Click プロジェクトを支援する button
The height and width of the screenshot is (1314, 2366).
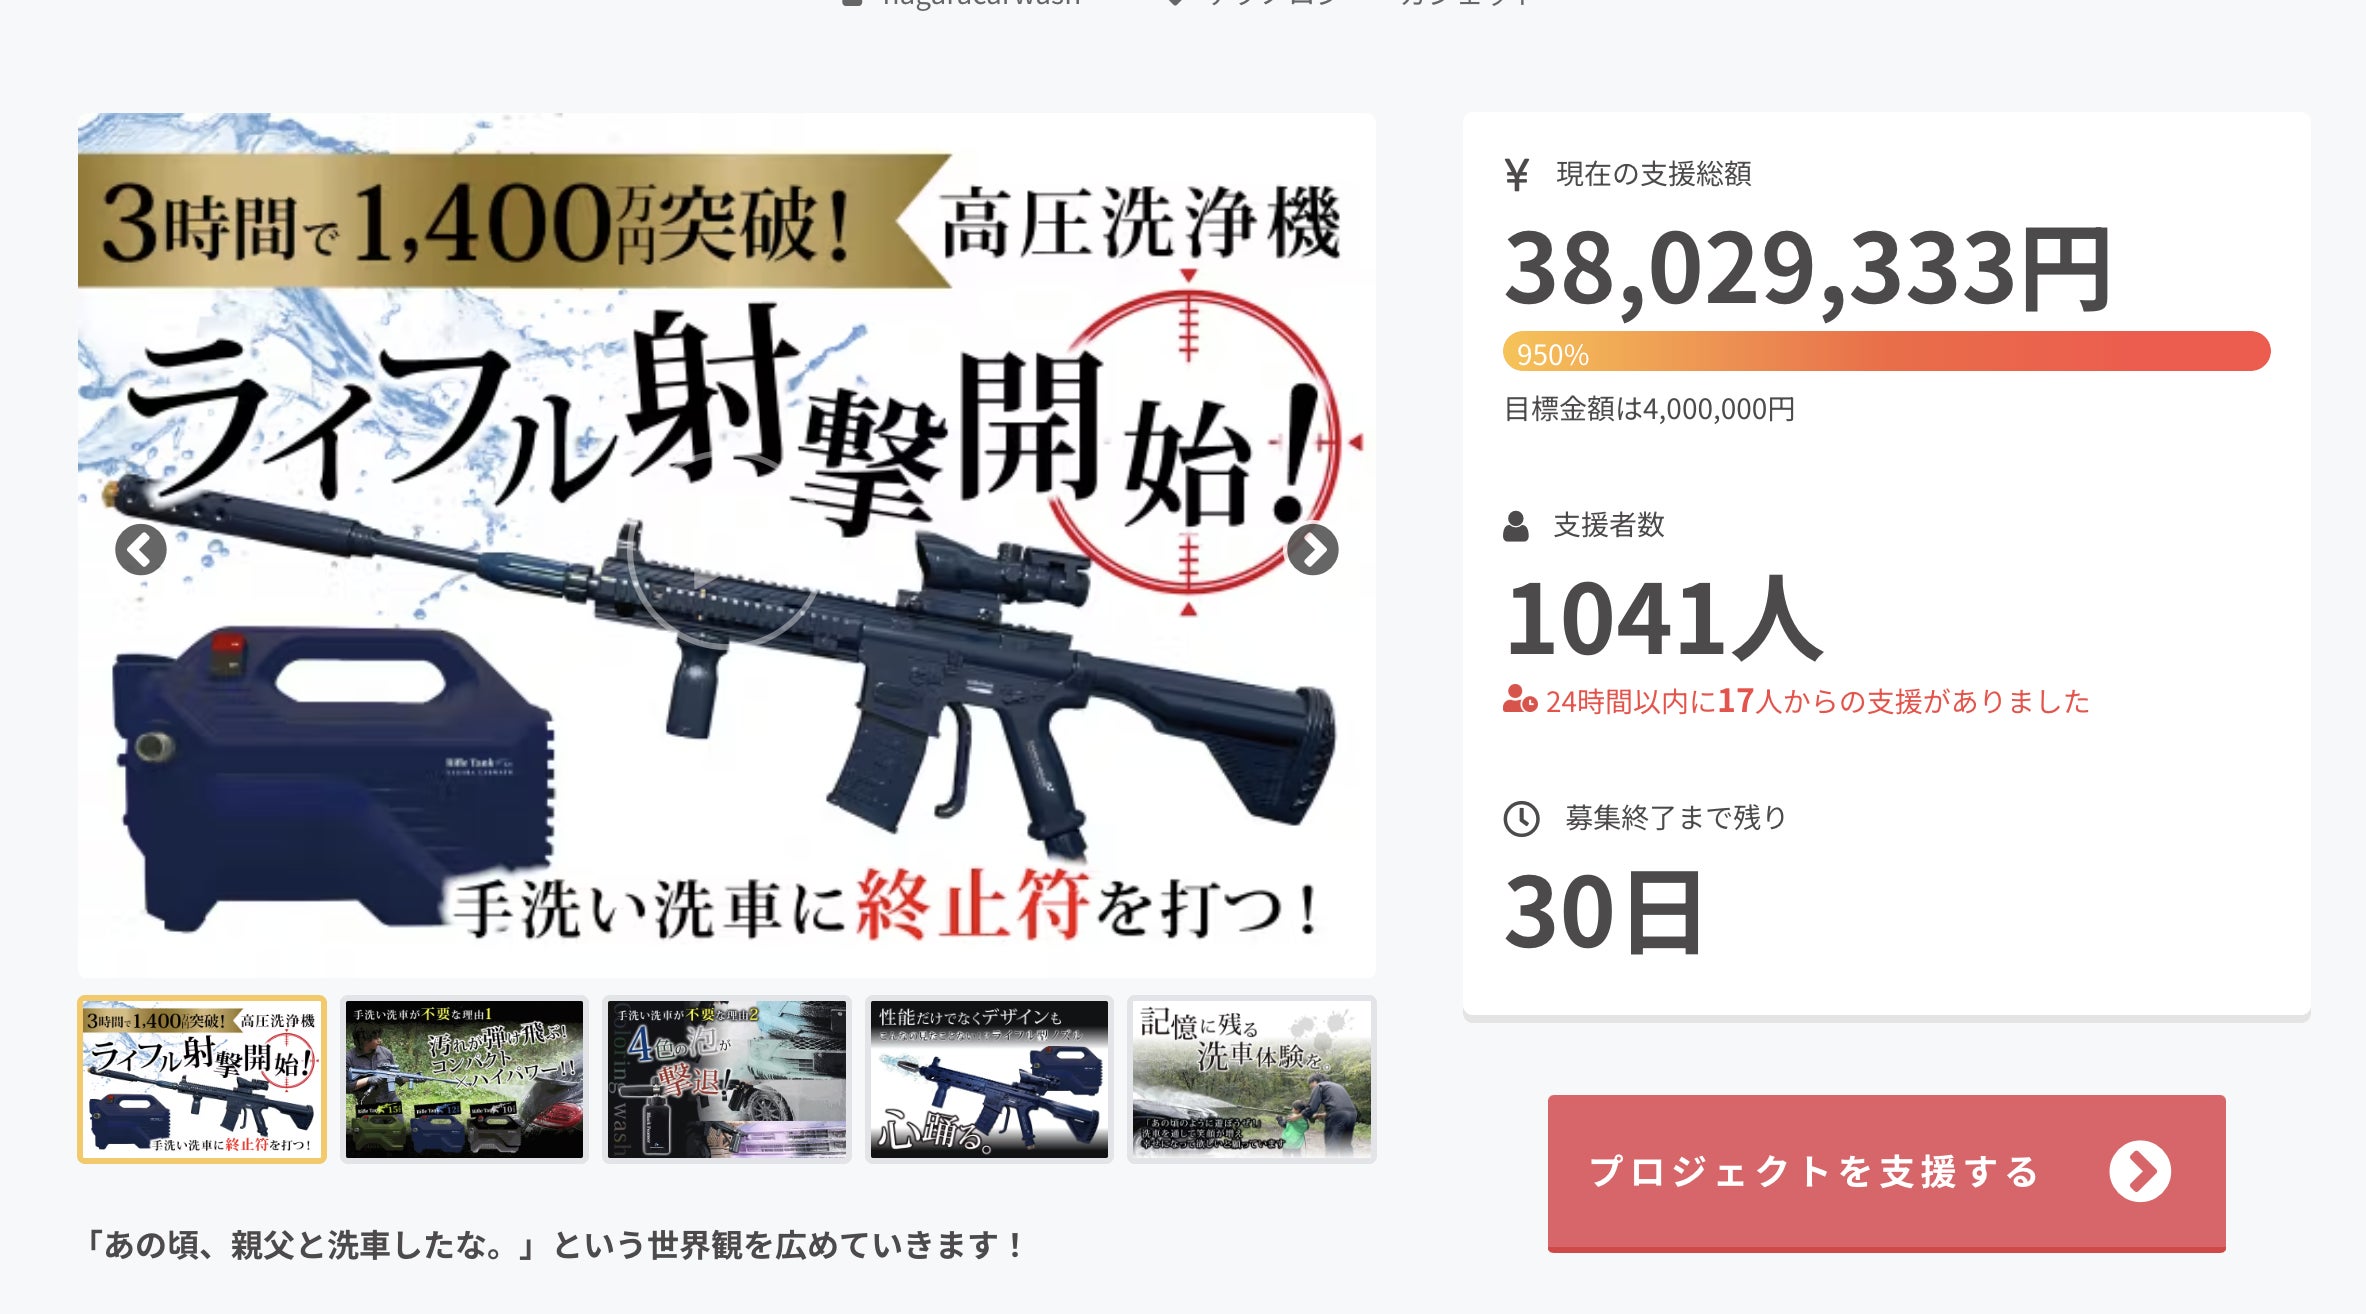click(1886, 1172)
